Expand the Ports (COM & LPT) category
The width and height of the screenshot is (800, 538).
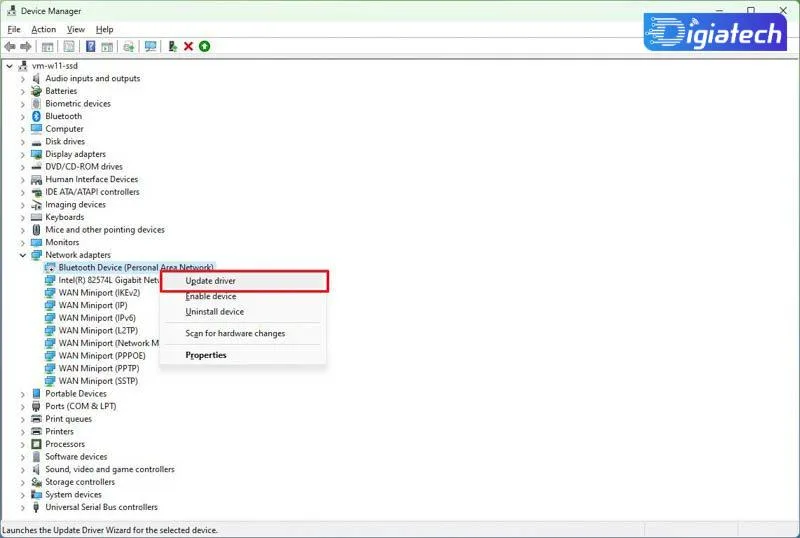(x=22, y=407)
